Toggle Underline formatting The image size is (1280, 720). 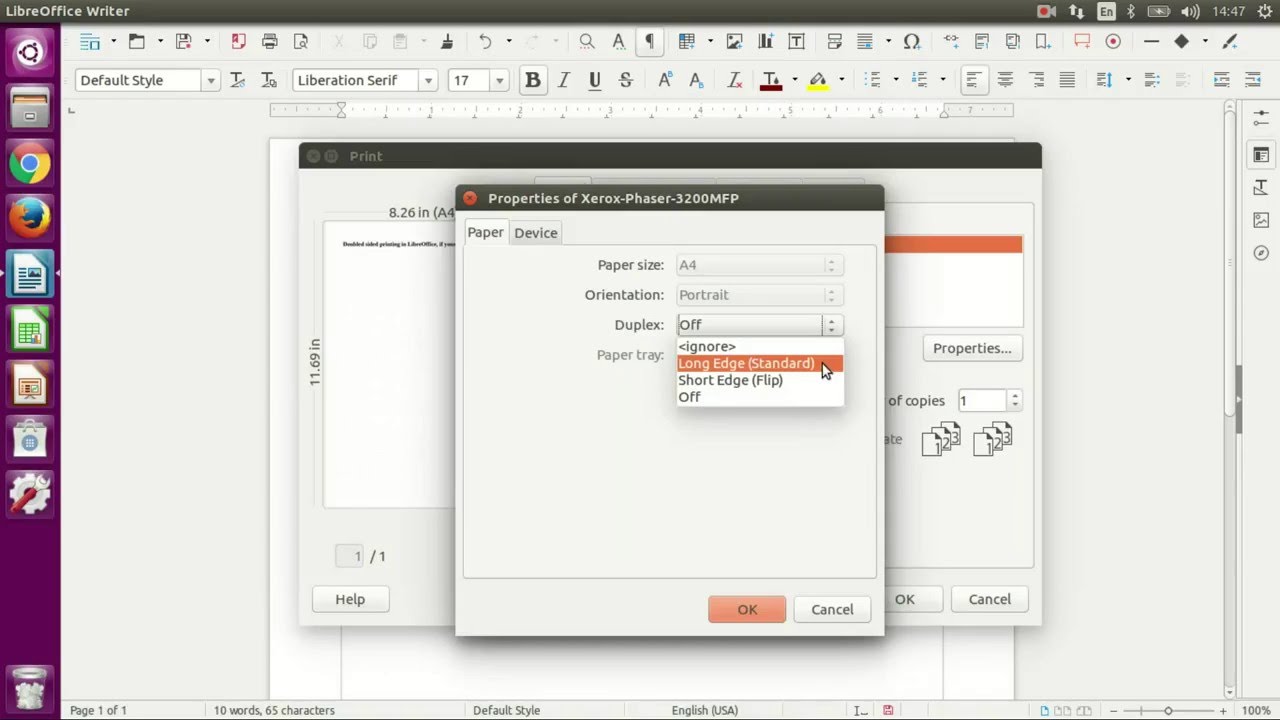[595, 80]
